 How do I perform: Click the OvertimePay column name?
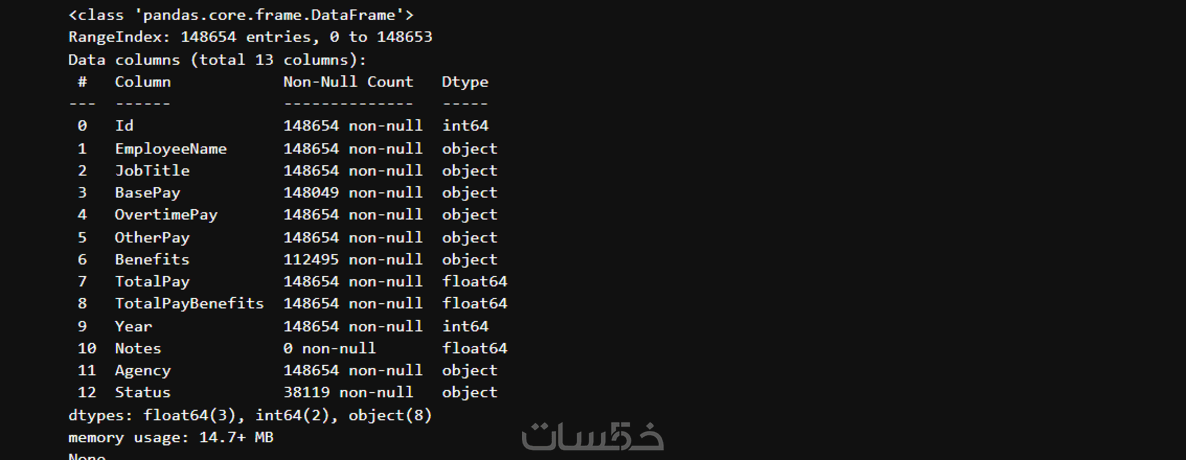pos(166,214)
